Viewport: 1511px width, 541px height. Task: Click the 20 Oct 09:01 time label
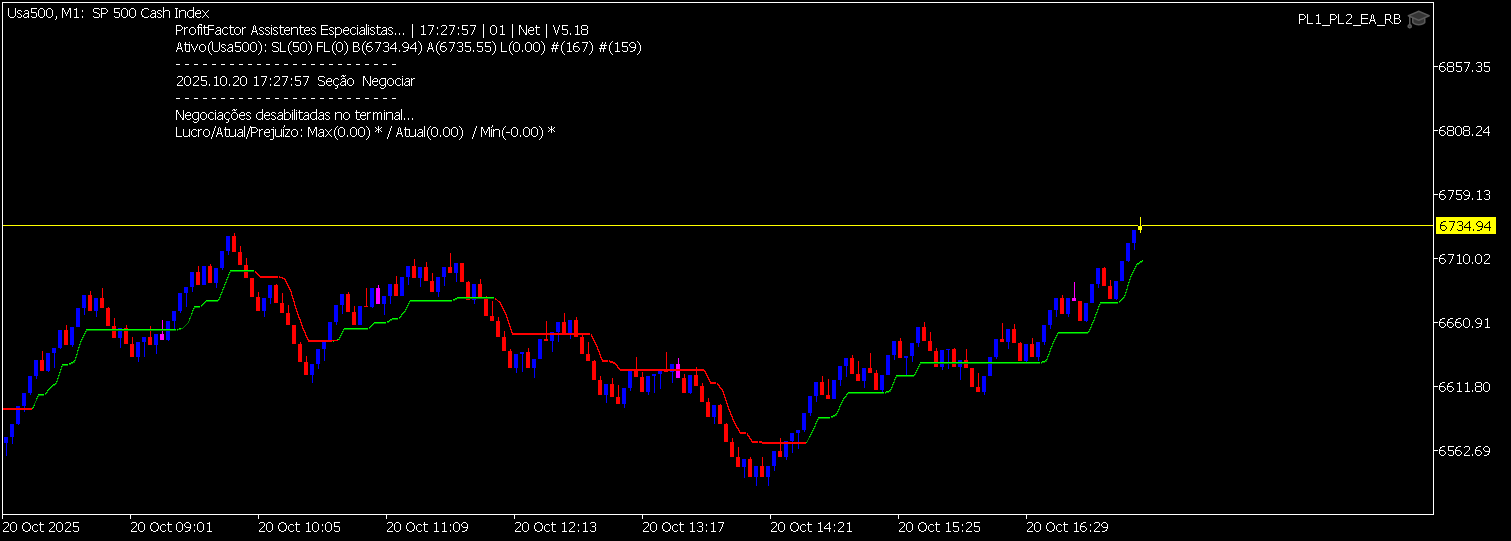pos(171,526)
